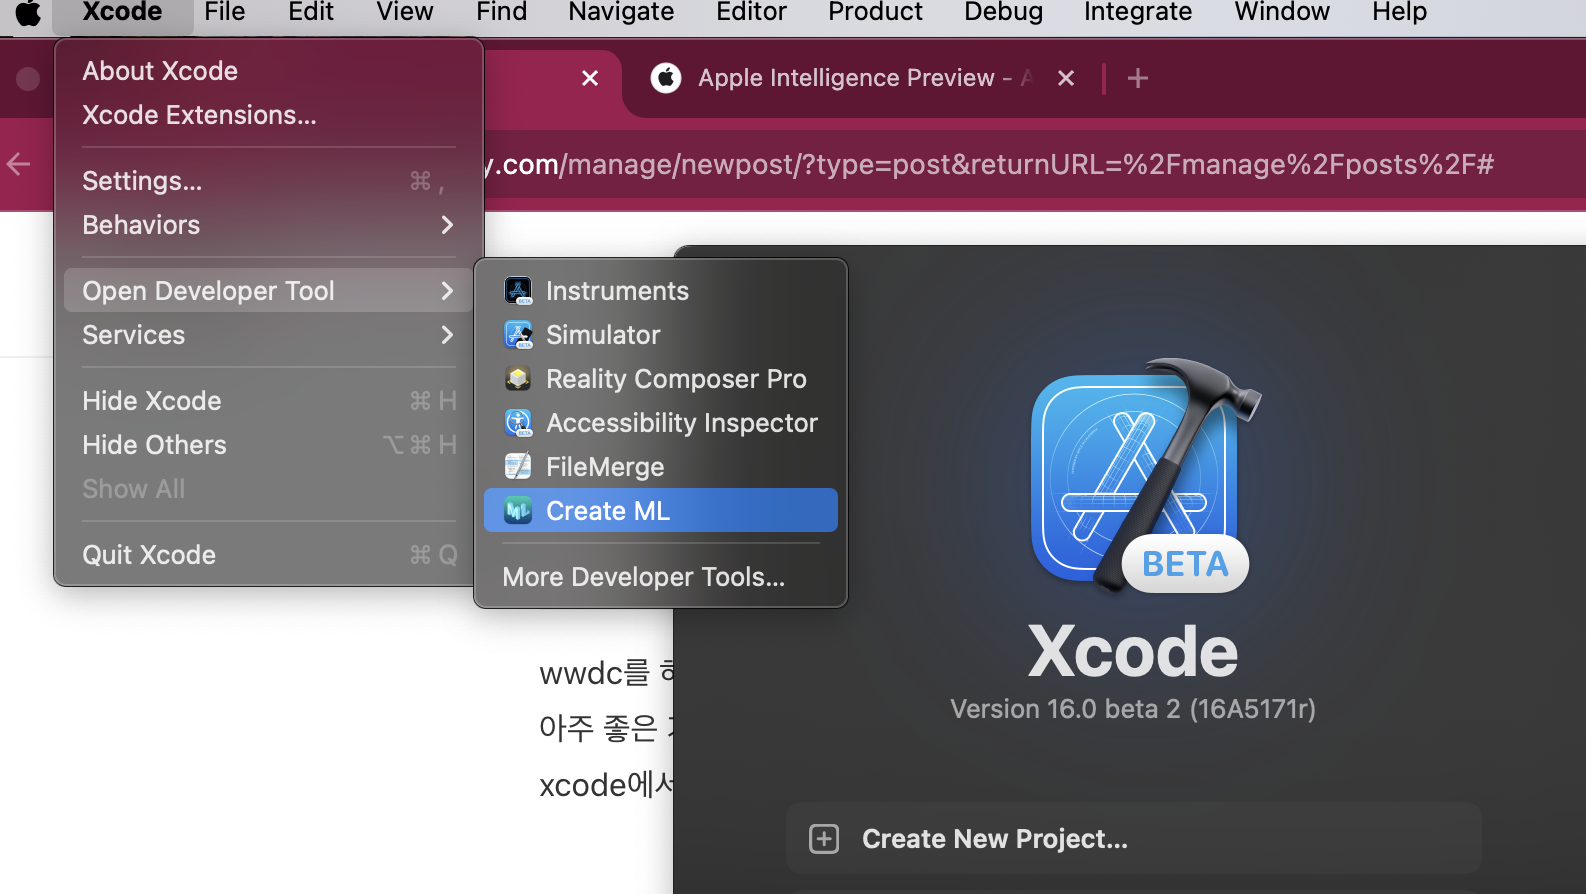Open the Window menu

[1282, 13]
